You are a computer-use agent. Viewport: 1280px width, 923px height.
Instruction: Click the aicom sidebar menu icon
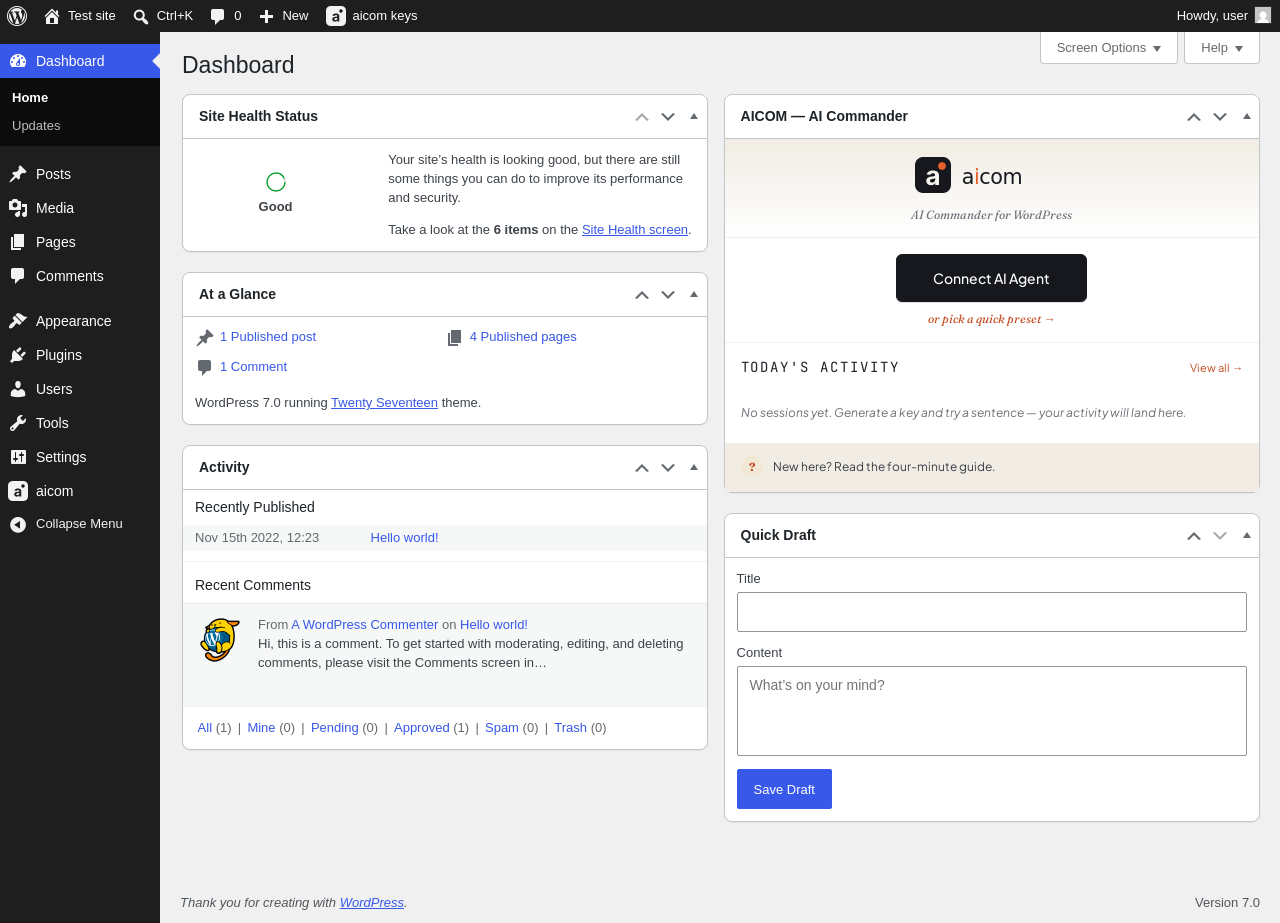click(x=18, y=491)
